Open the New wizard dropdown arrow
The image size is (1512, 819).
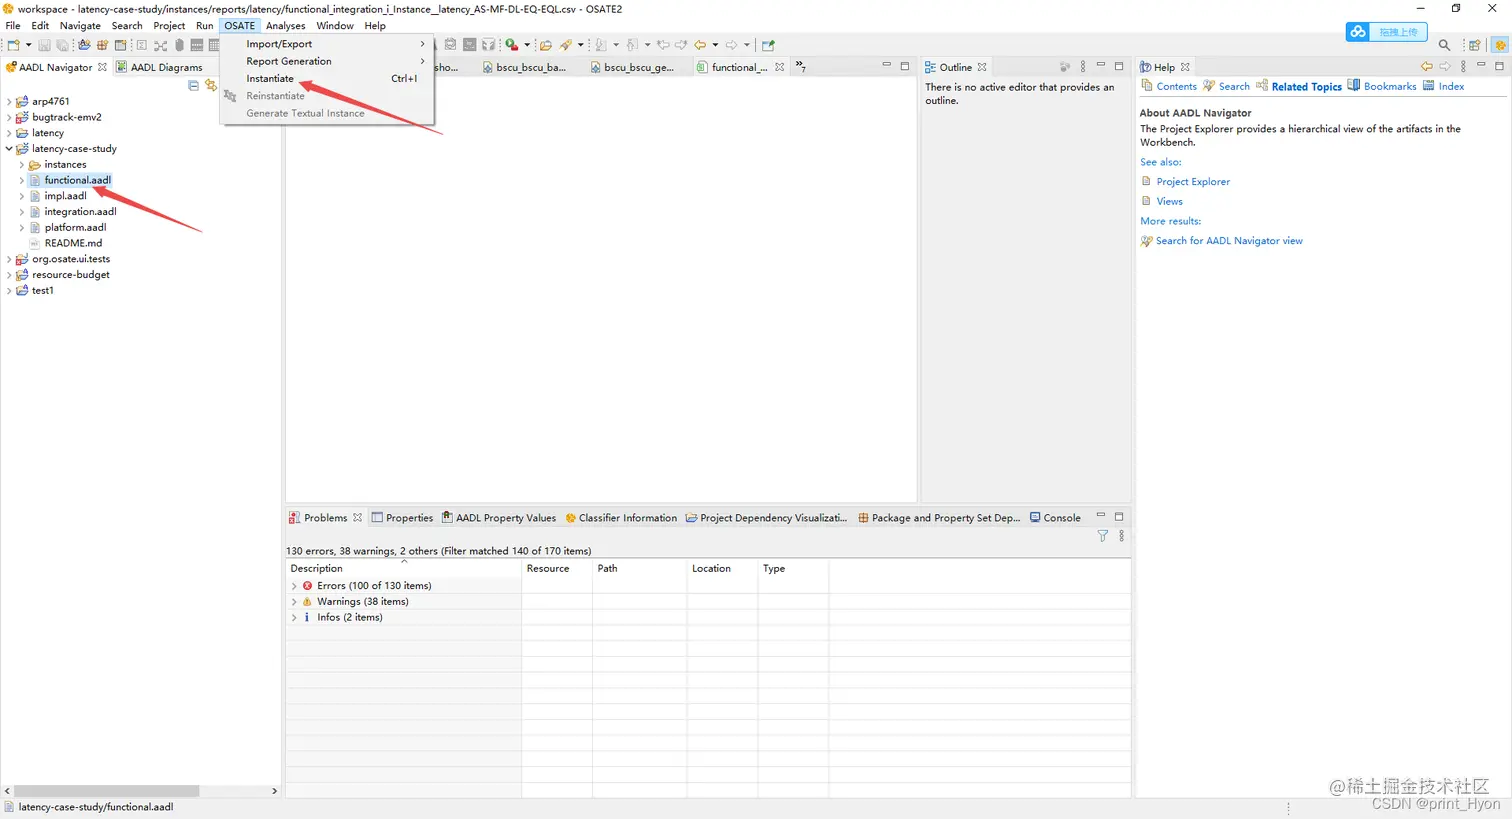click(x=28, y=45)
